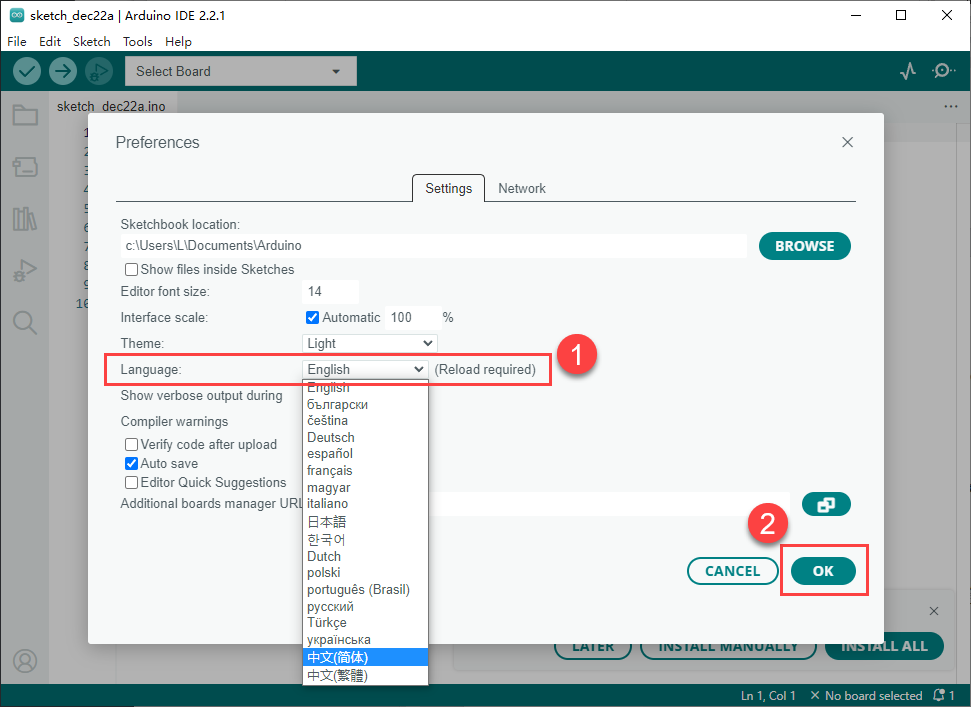Open the Library Manager sidebar icon
The height and width of the screenshot is (707, 971).
(25, 219)
